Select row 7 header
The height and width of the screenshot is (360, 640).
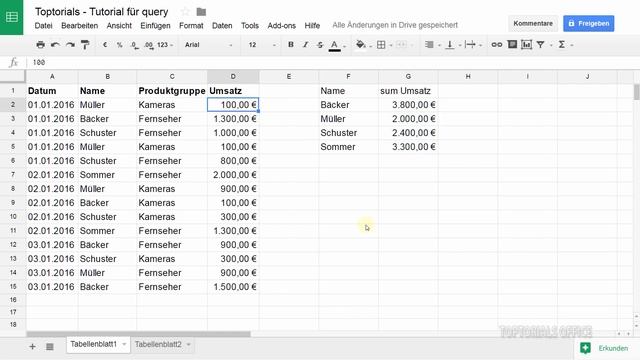(13, 175)
